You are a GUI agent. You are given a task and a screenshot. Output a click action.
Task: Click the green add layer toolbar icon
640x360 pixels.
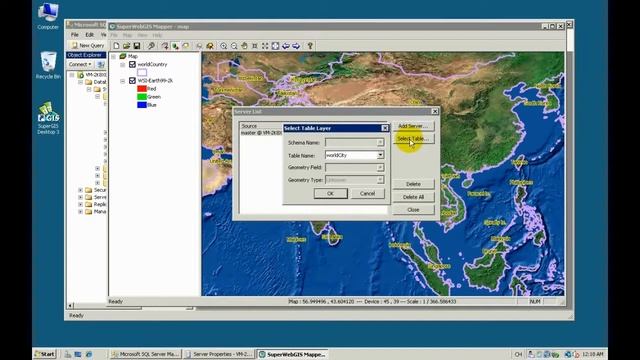click(175, 46)
